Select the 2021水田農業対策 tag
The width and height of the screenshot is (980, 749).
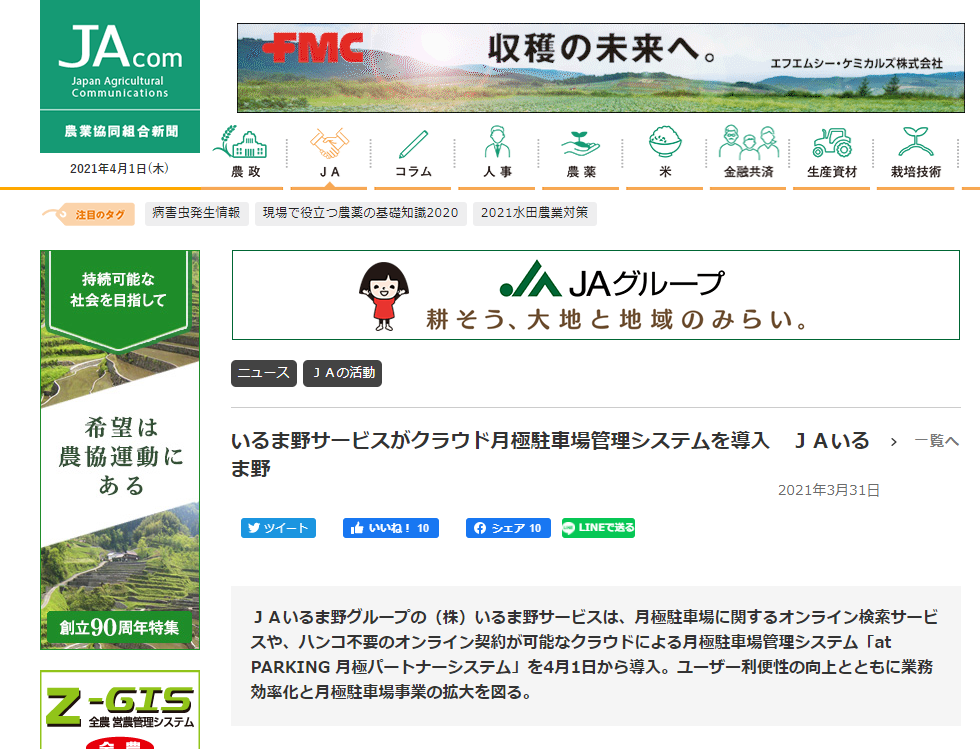pos(534,213)
